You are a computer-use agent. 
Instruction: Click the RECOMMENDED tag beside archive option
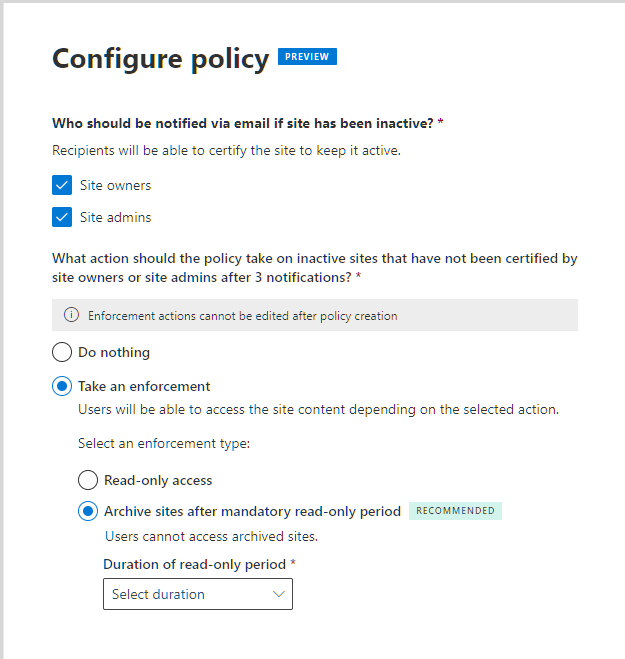[x=455, y=511]
